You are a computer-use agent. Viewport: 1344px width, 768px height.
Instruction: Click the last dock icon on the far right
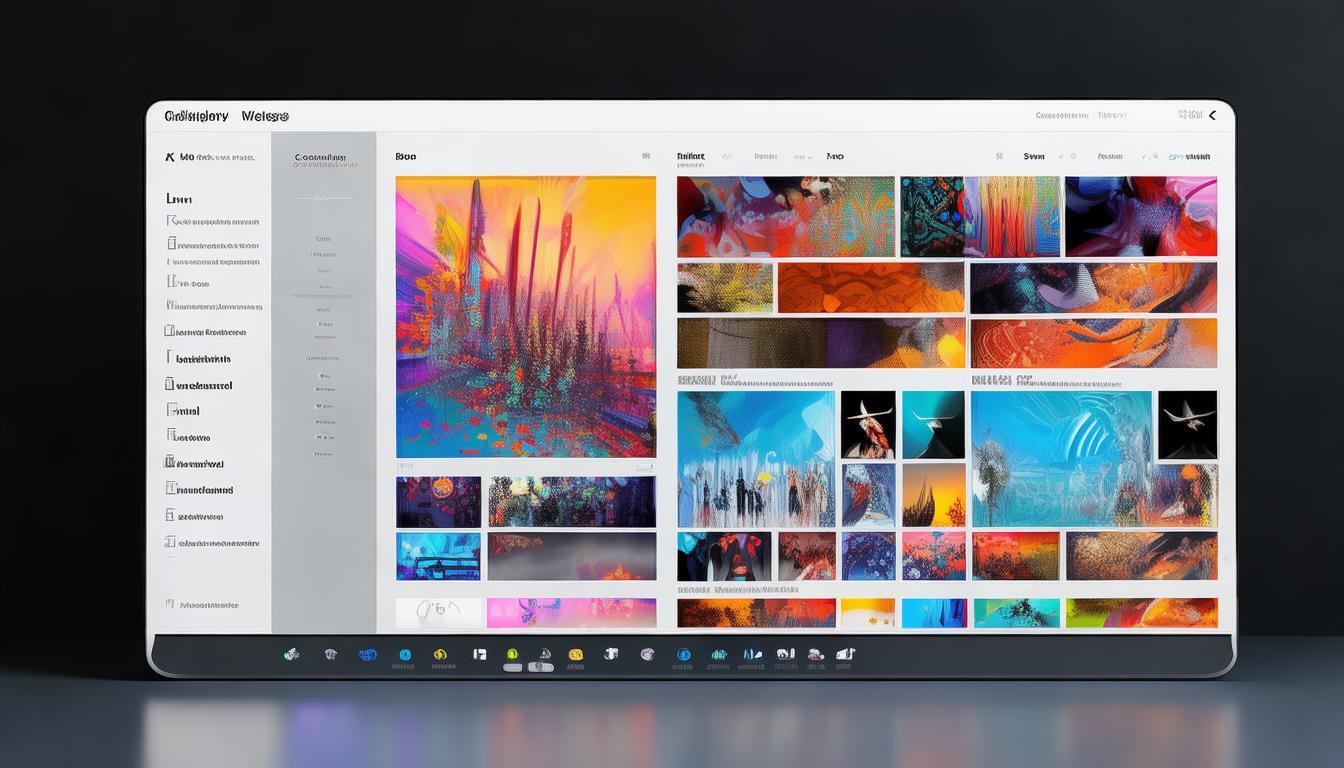[x=845, y=655]
